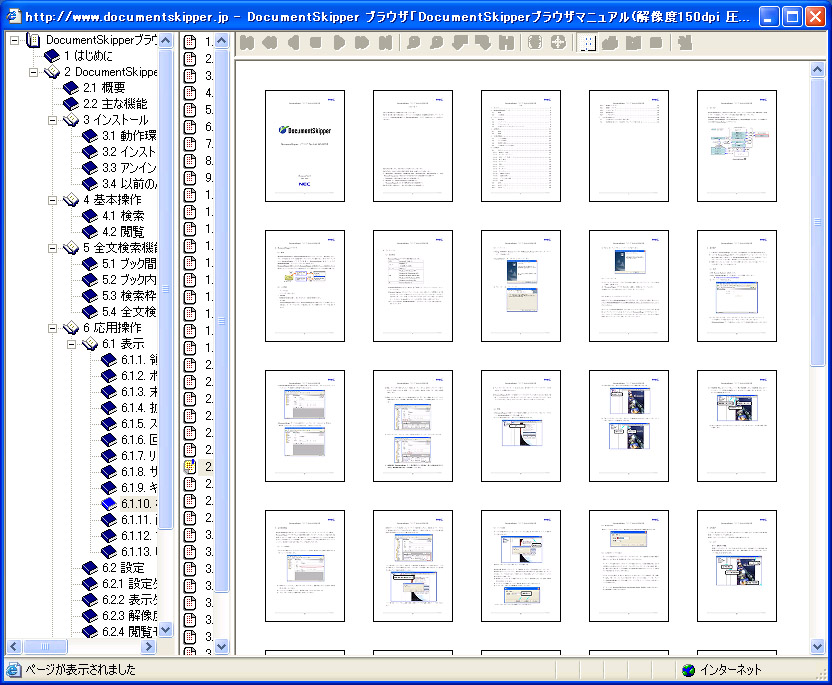
Task: Click the book icon beside 2.1 概要
Action: 71,88
